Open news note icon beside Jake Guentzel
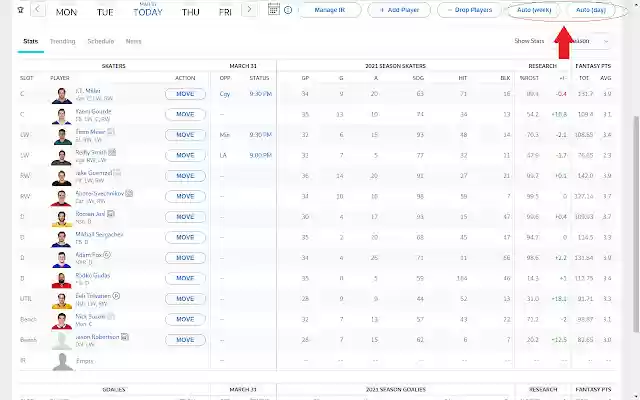This screenshot has height=400, width=640. coord(117,173)
